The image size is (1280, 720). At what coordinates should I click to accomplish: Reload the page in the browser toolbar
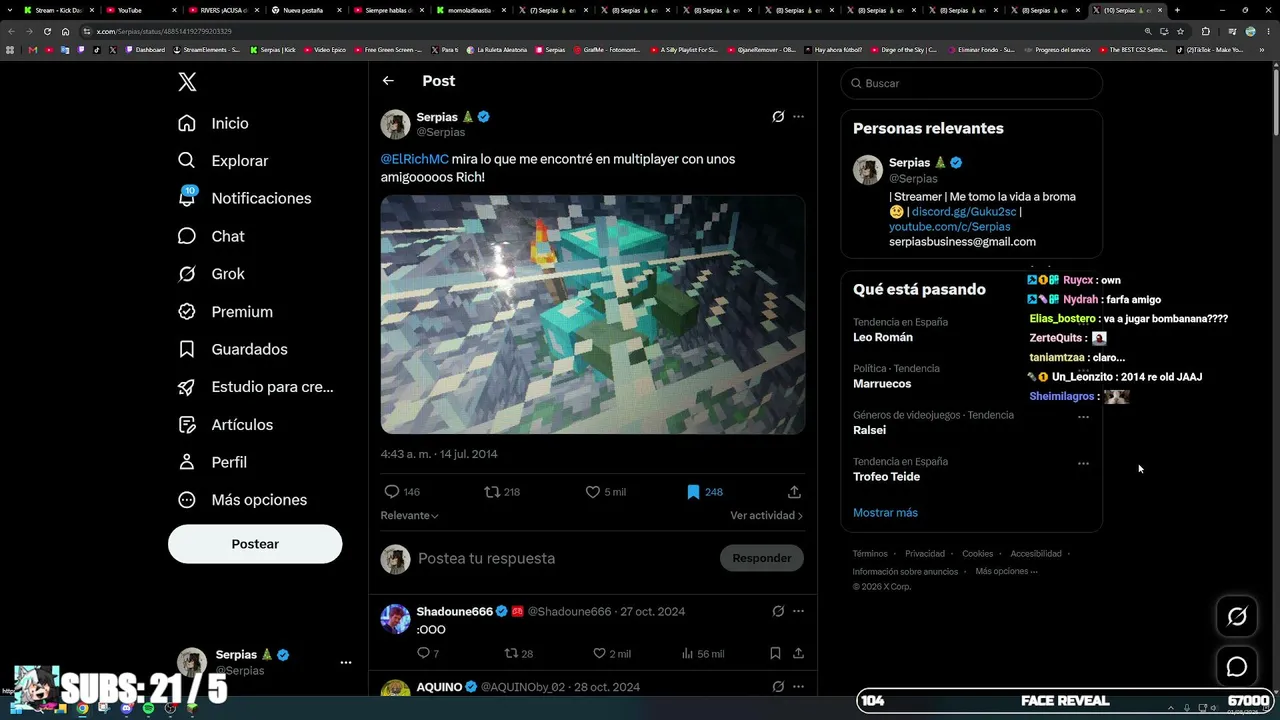coord(48,31)
